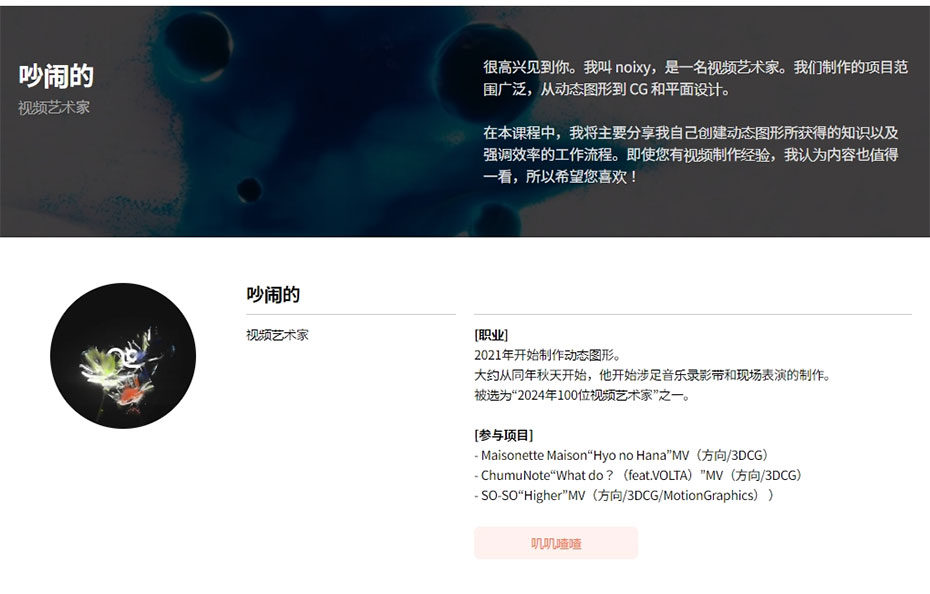Screen dimensions: 930x594
Task: Click the banner paragraph starting 在本课程中
Action: [x=690, y=154]
